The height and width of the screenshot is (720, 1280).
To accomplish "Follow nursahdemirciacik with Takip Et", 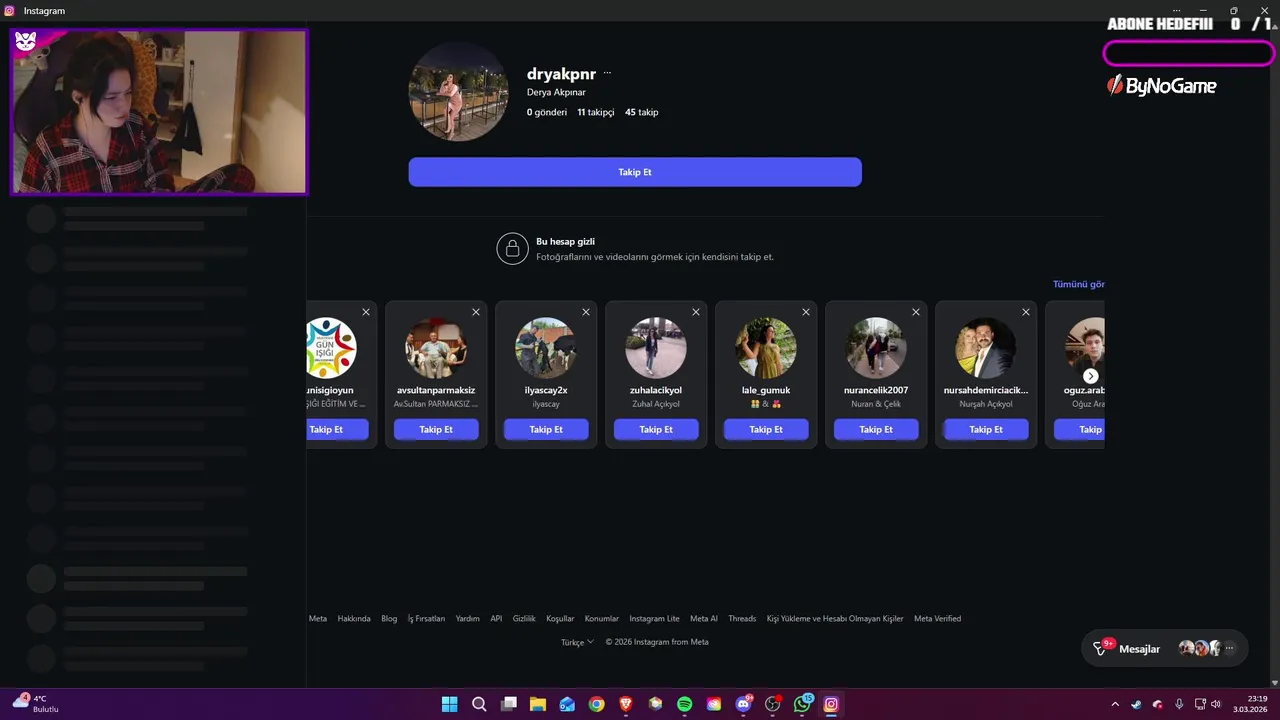I will coord(986,429).
